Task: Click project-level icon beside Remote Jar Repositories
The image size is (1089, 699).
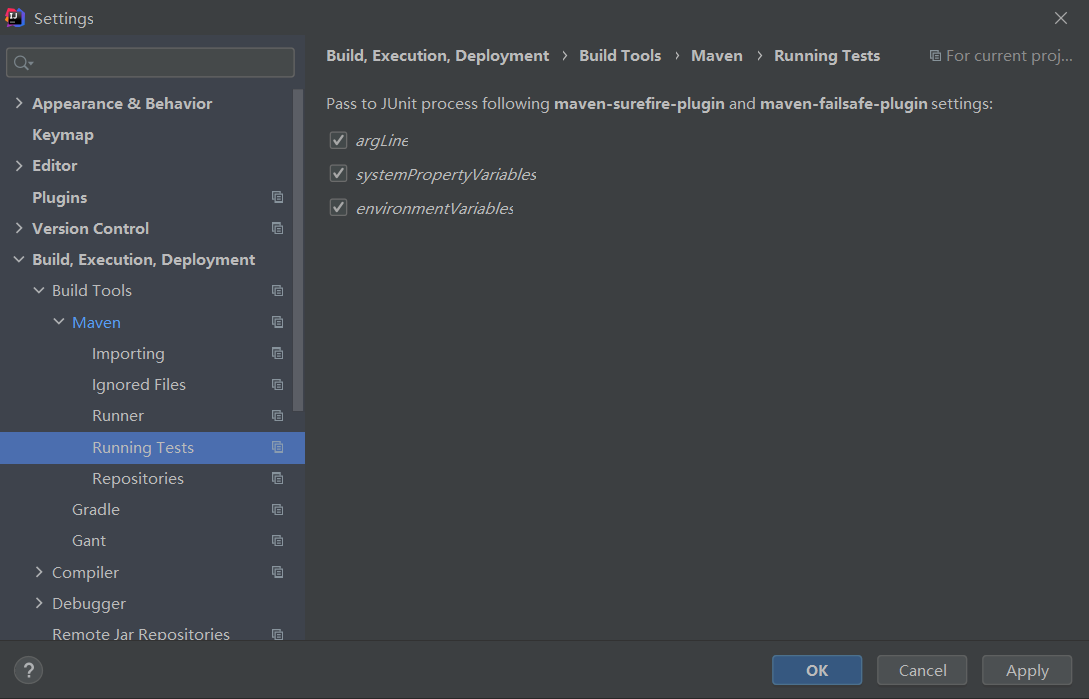Action: (278, 634)
